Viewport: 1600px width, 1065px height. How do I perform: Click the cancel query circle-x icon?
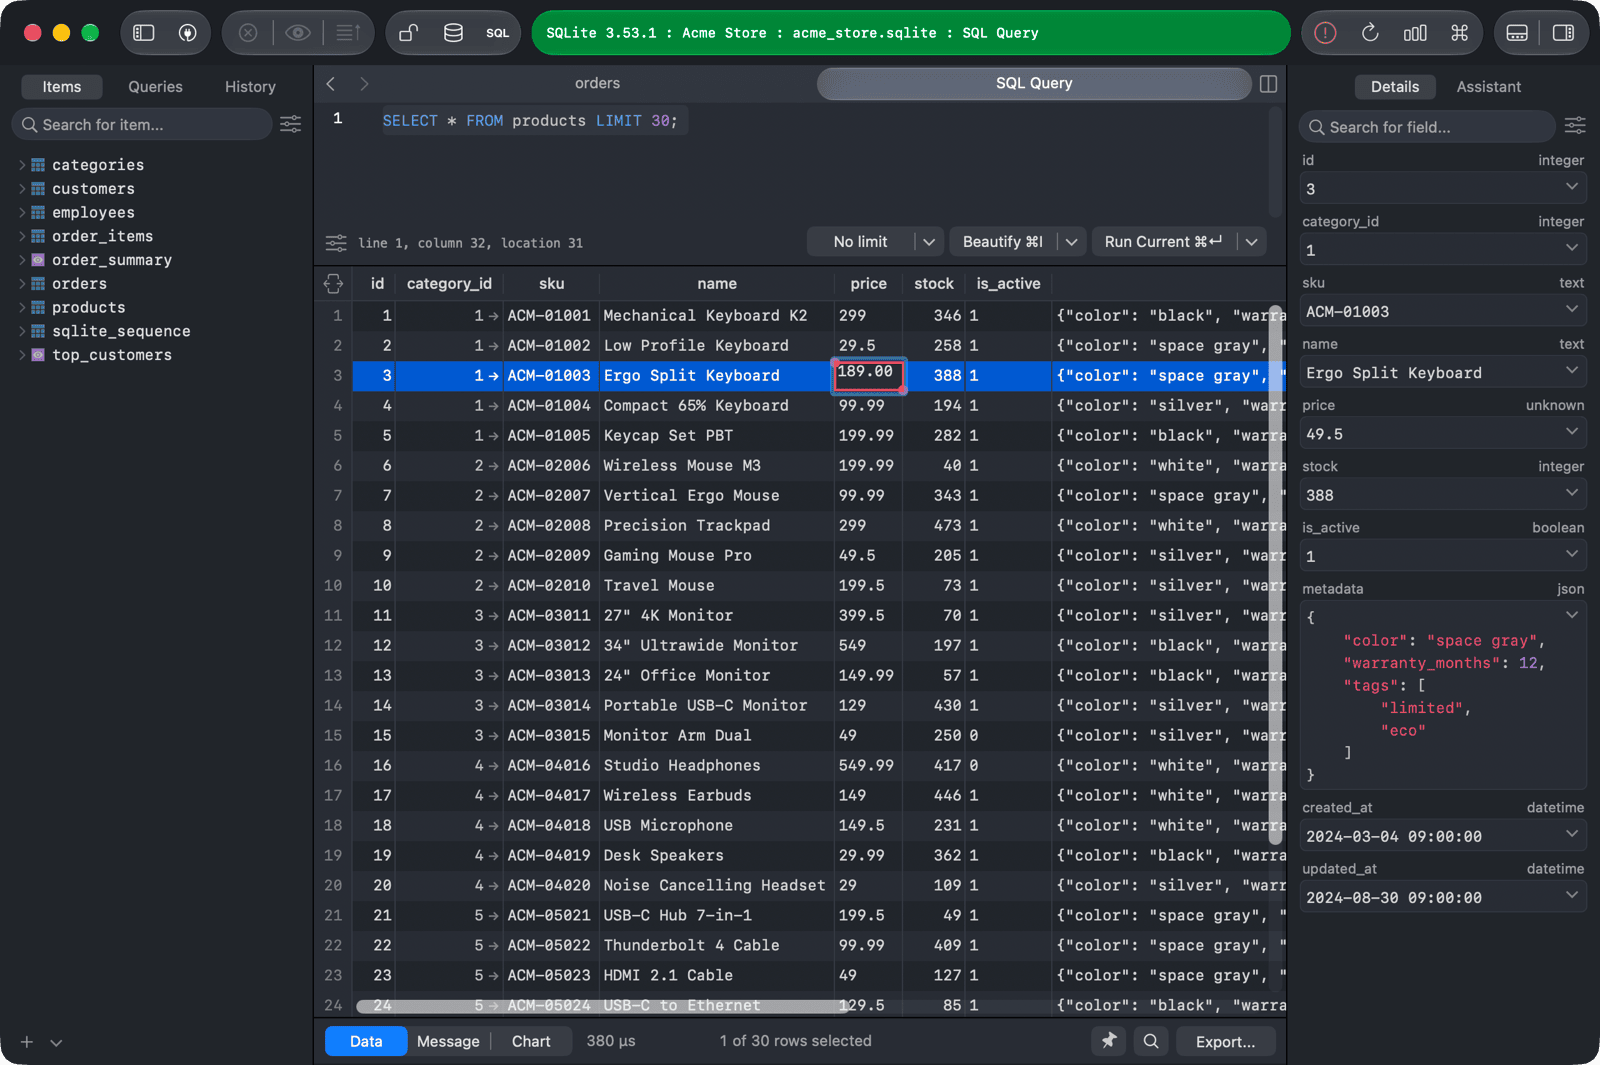point(248,33)
